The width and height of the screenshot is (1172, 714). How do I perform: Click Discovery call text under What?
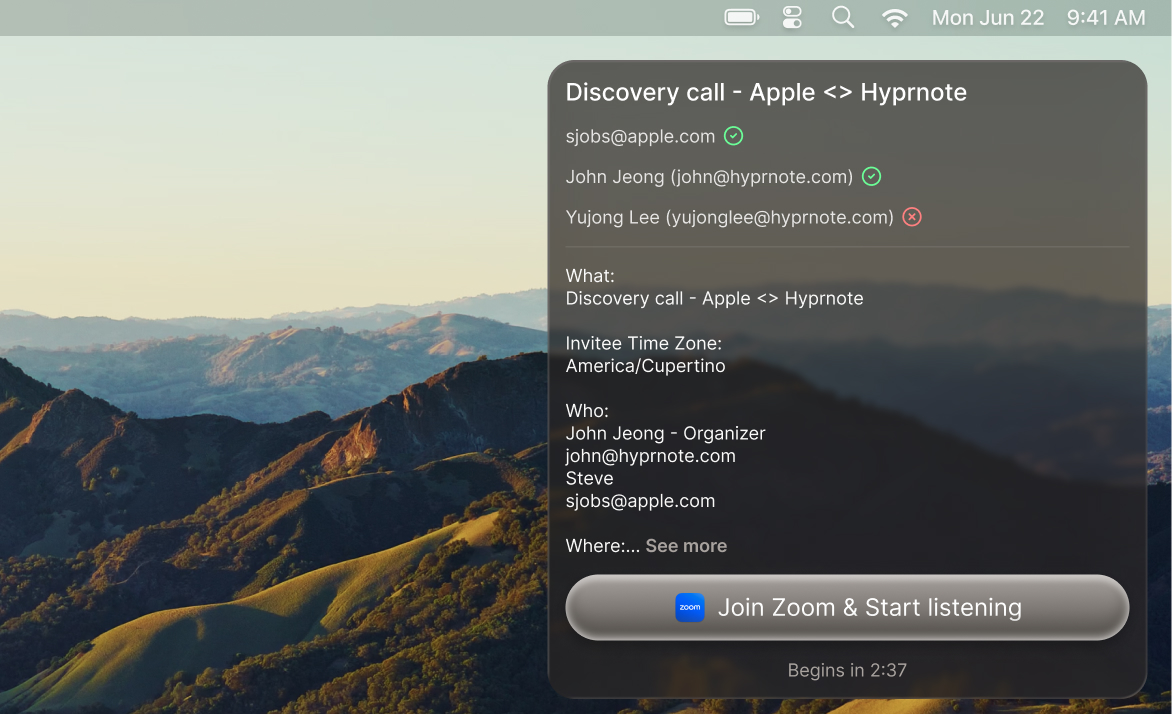(715, 298)
